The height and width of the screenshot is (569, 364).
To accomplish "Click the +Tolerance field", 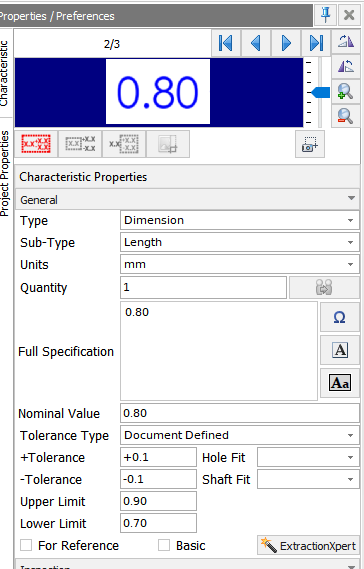I will point(158,457).
